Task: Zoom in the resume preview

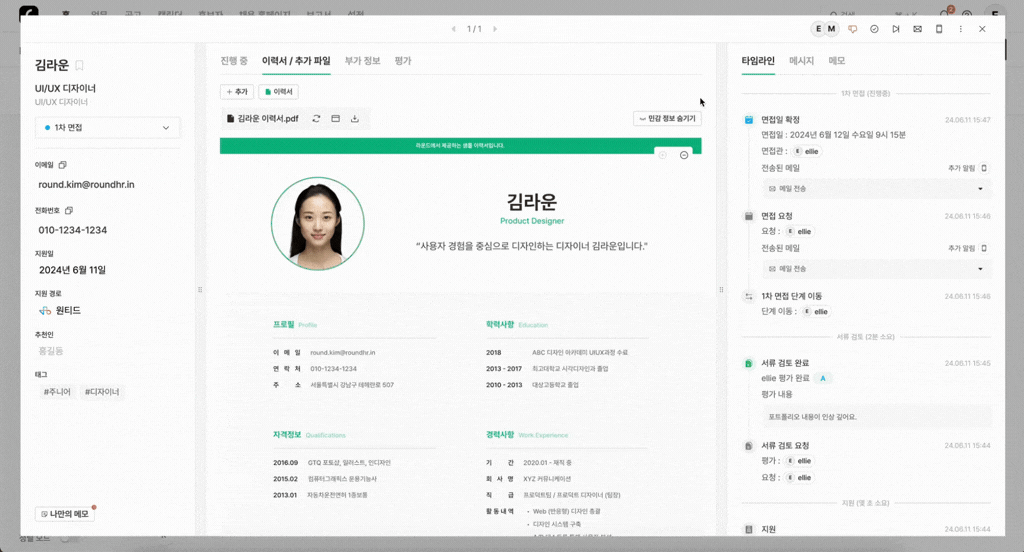Action: pyautogui.click(x=663, y=155)
